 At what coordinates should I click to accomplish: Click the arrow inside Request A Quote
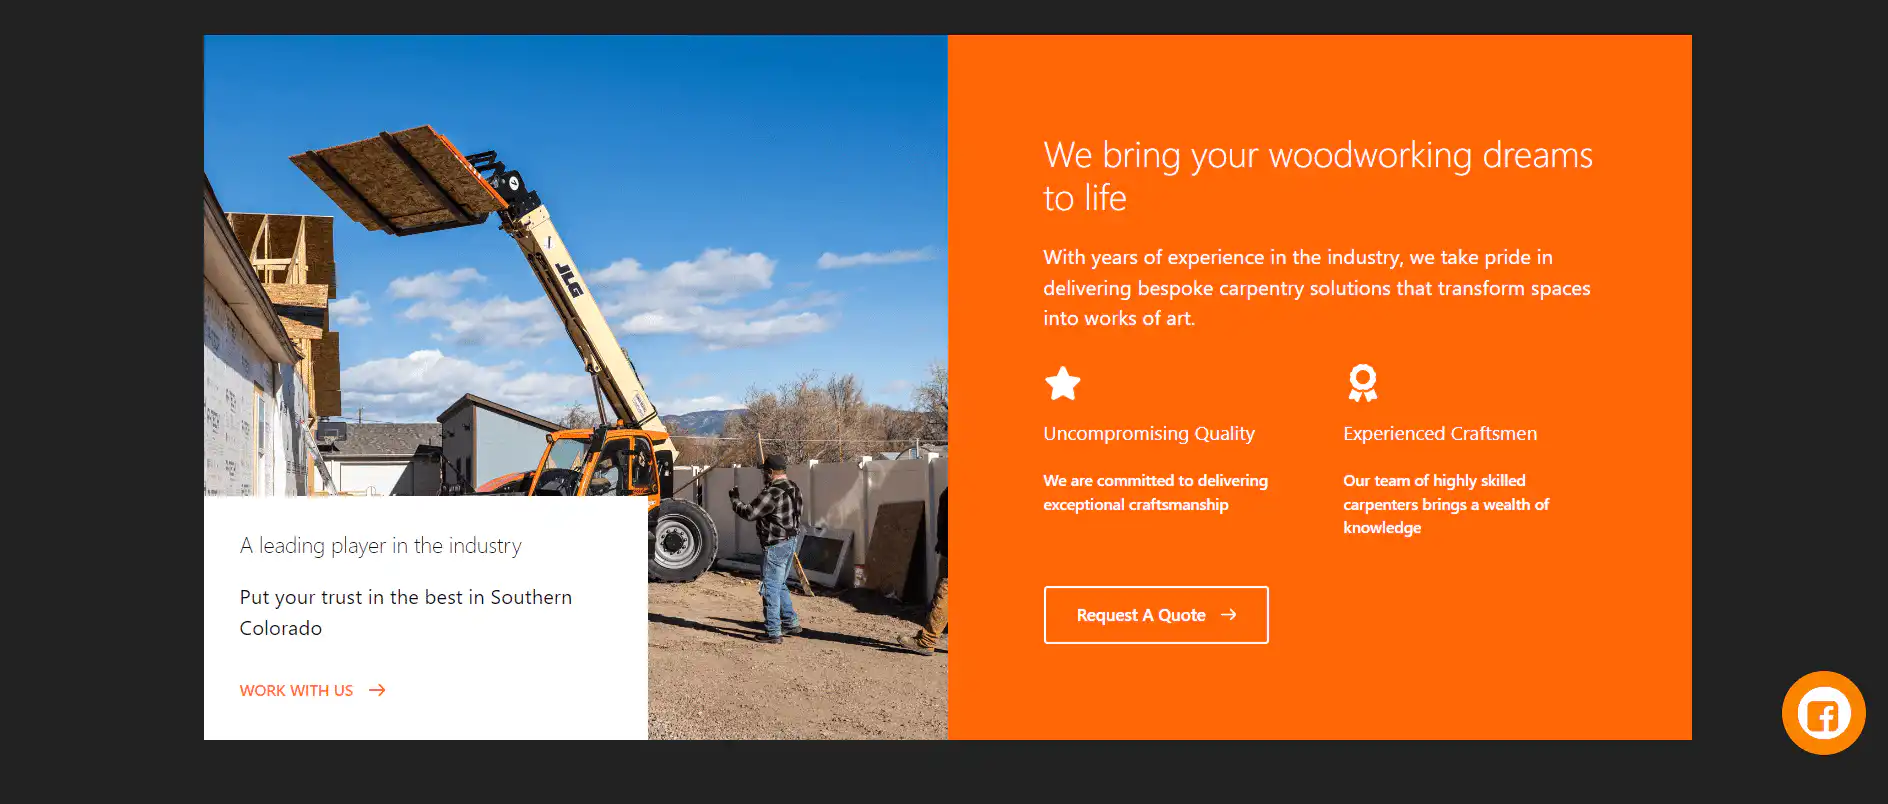click(x=1229, y=615)
